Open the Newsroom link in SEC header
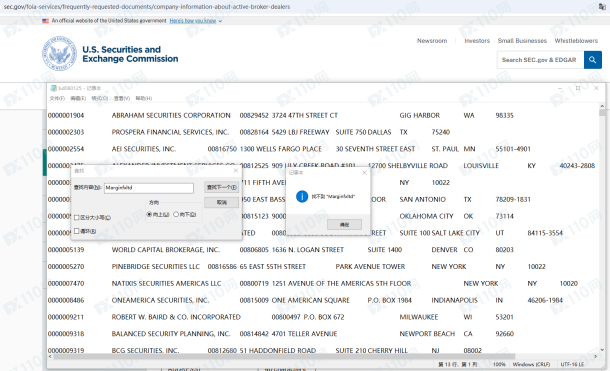 click(432, 40)
